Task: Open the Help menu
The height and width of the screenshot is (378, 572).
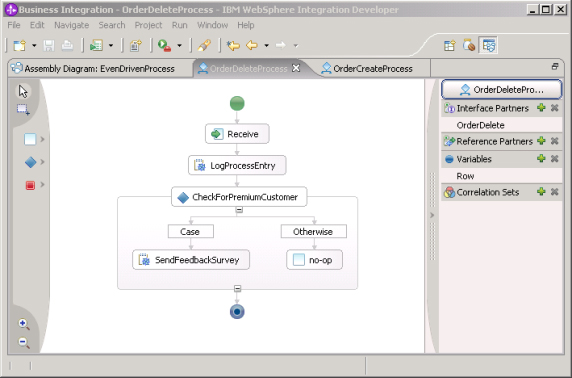Action: [246, 25]
